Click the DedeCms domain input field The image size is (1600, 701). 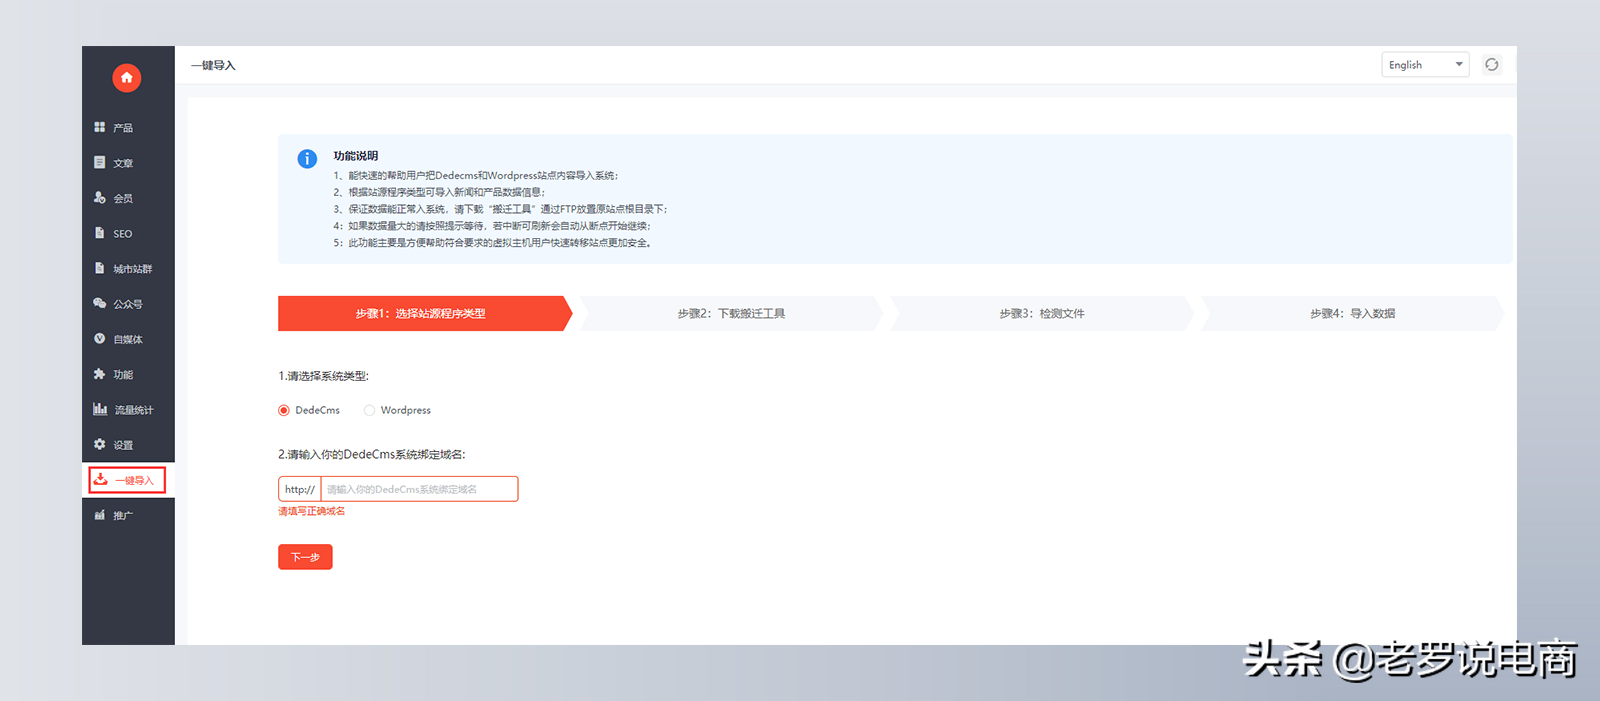click(418, 489)
